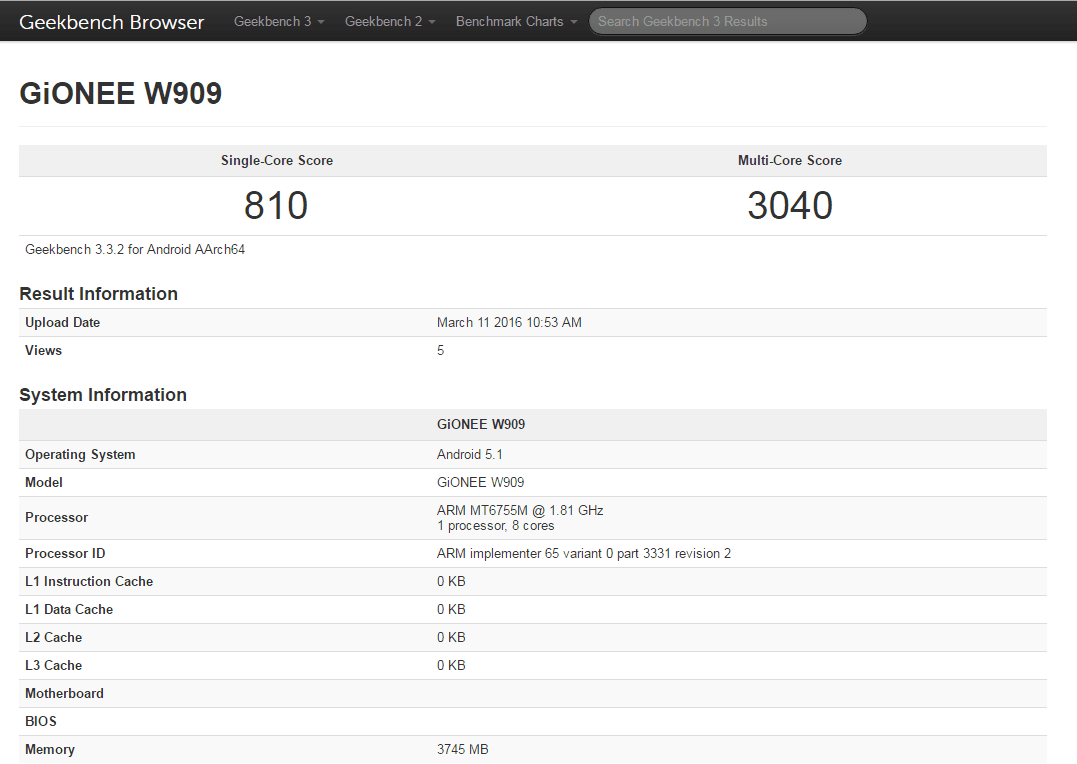The height and width of the screenshot is (764, 1077).
Task: Select the L1 Instruction Cache label
Action: pyautogui.click(x=89, y=581)
